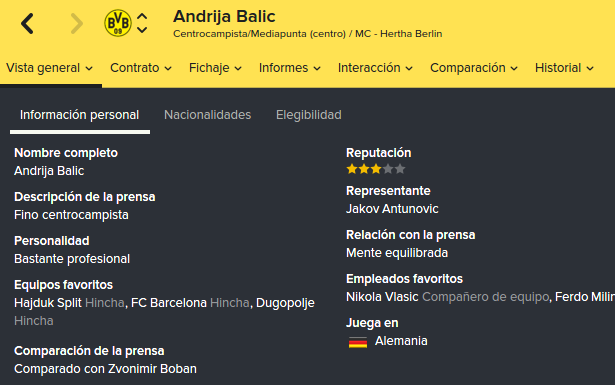Screen dimensions: 615x385
Task: Switch to the Elegibilidad tab
Action: pos(309,115)
